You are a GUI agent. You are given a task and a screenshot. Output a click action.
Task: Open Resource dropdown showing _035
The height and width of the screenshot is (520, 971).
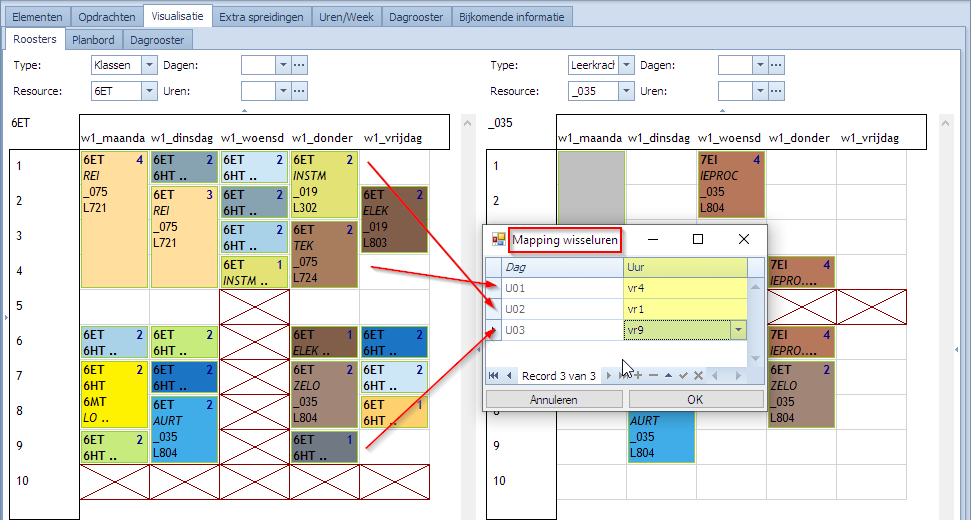click(627, 91)
